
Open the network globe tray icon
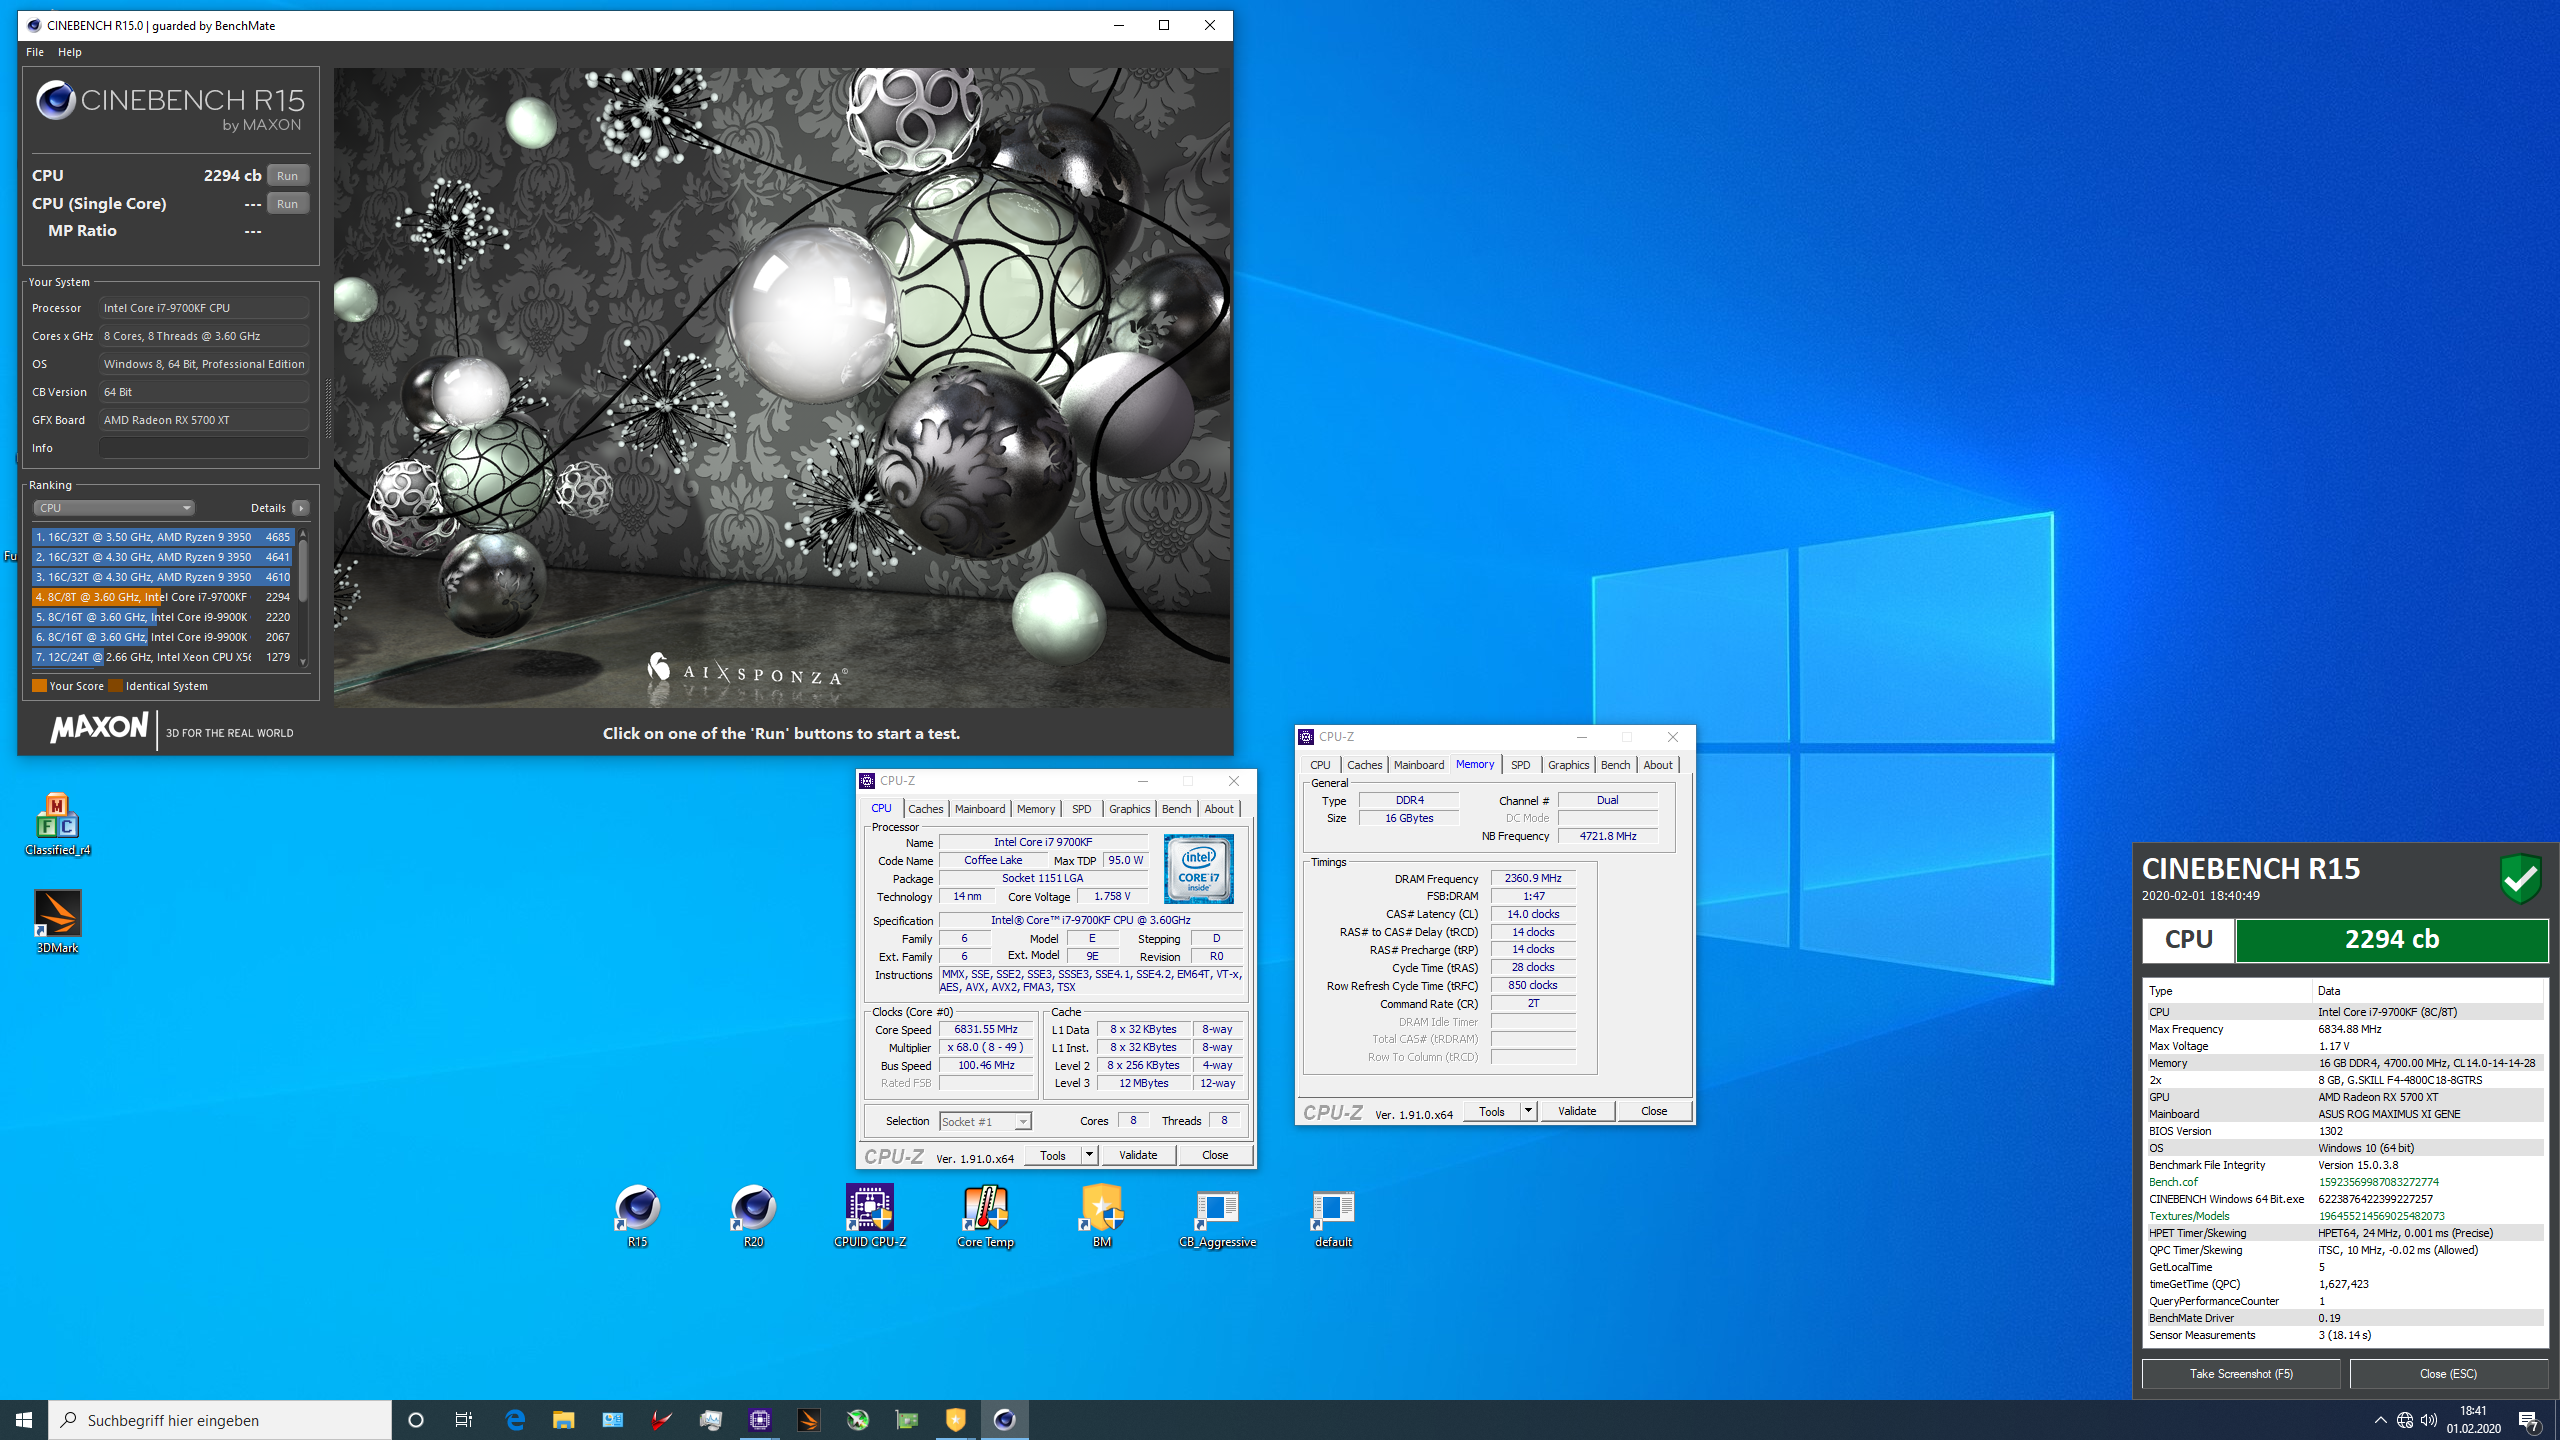[x=2404, y=1420]
